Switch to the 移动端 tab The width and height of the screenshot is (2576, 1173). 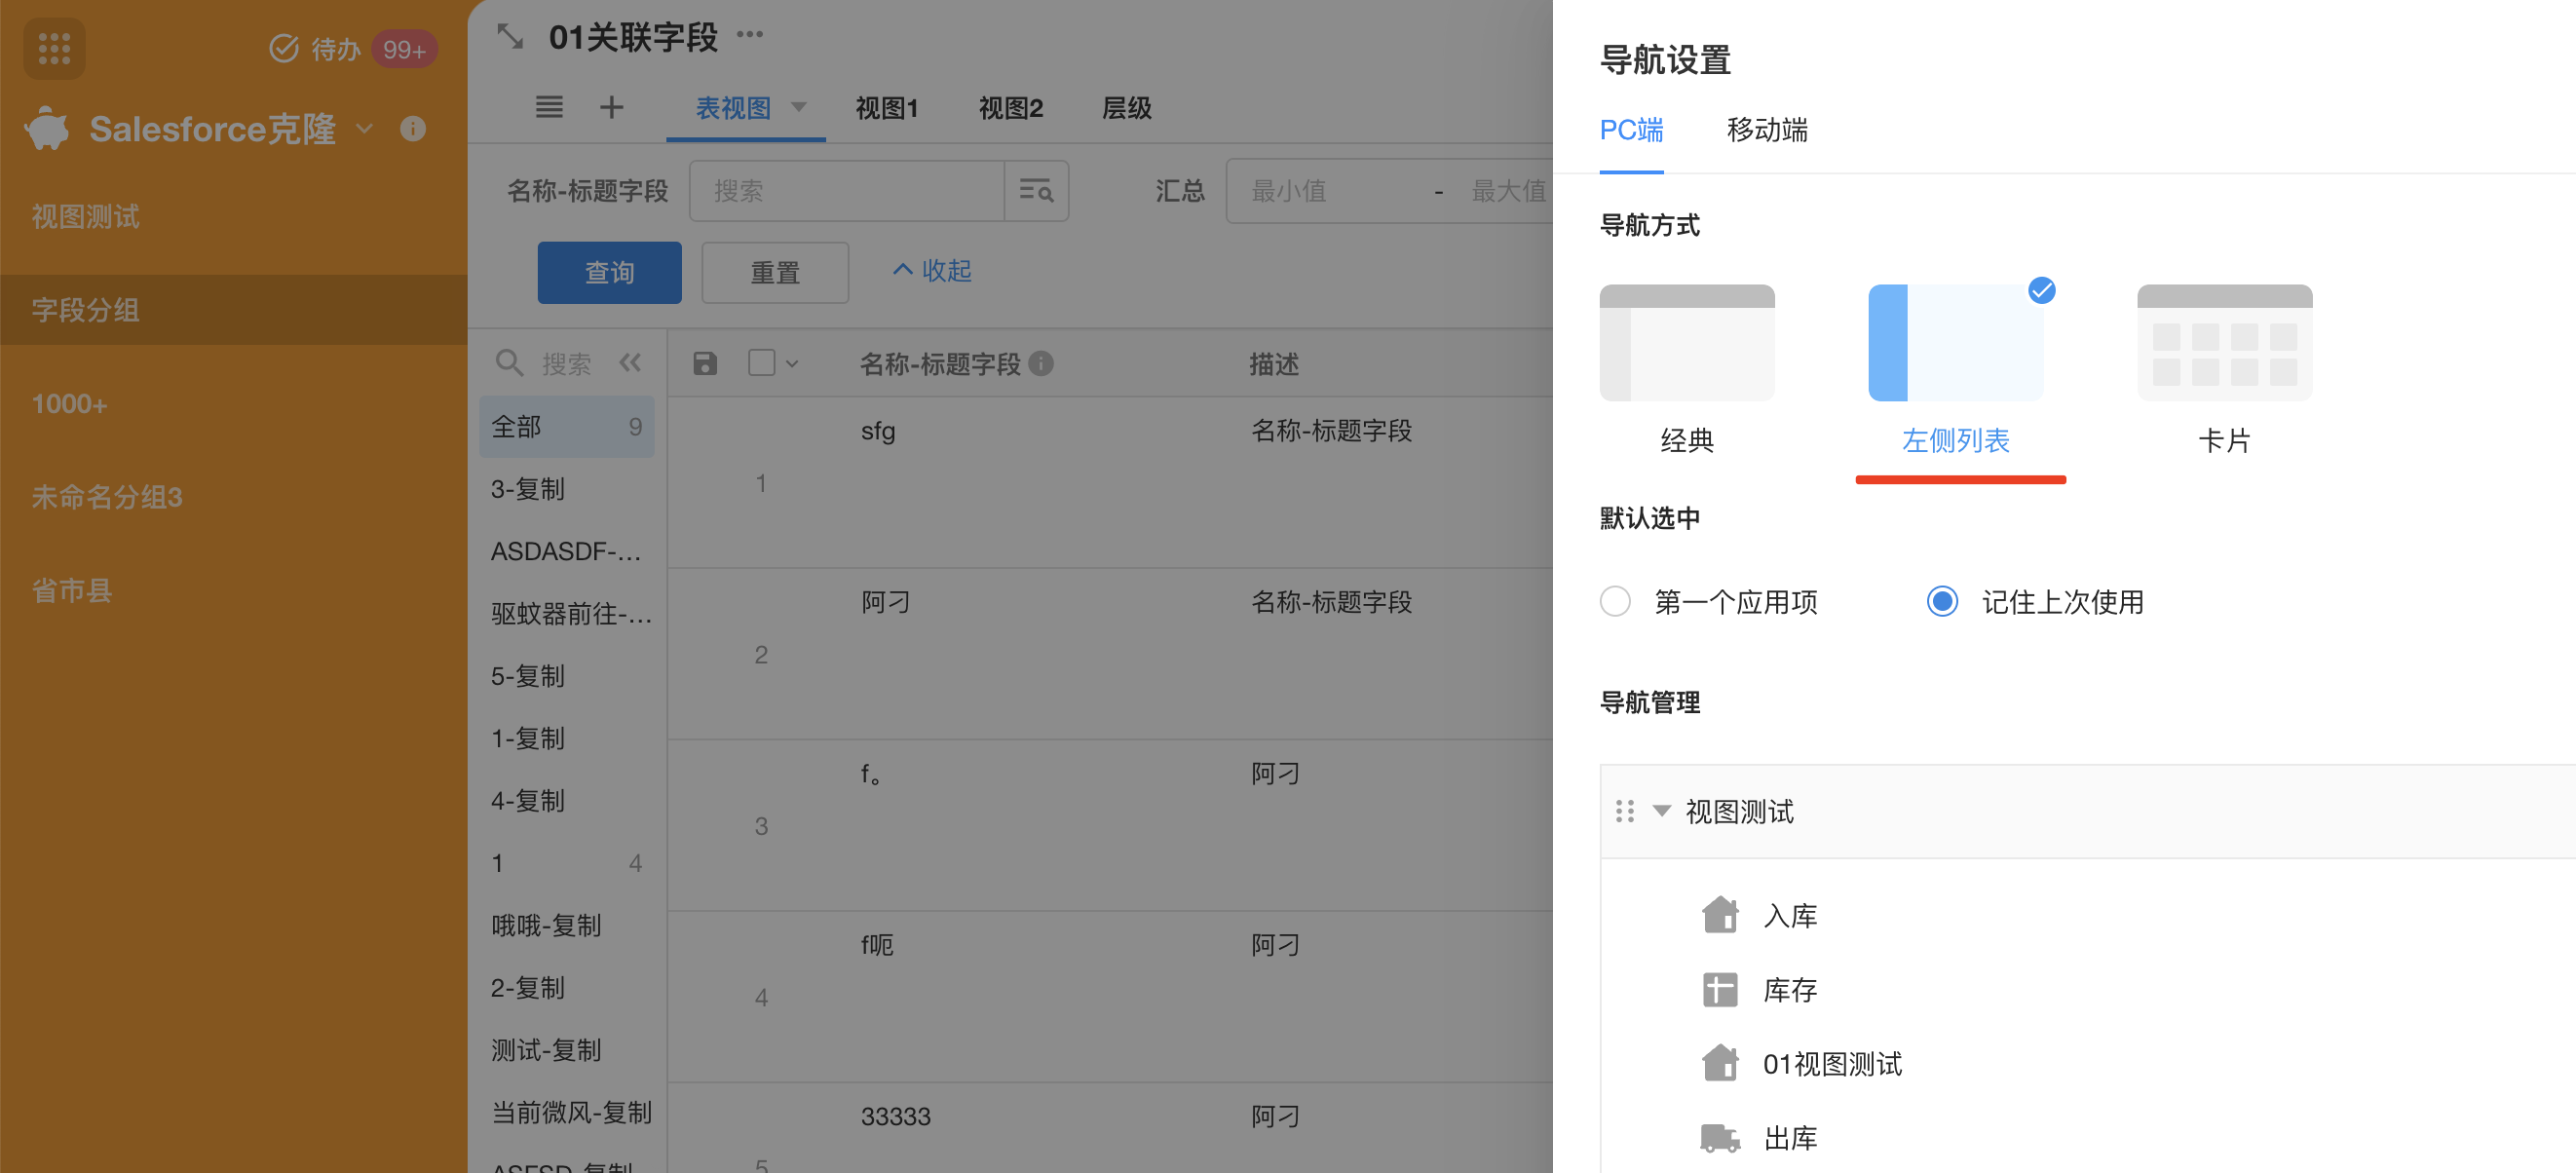click(1766, 130)
